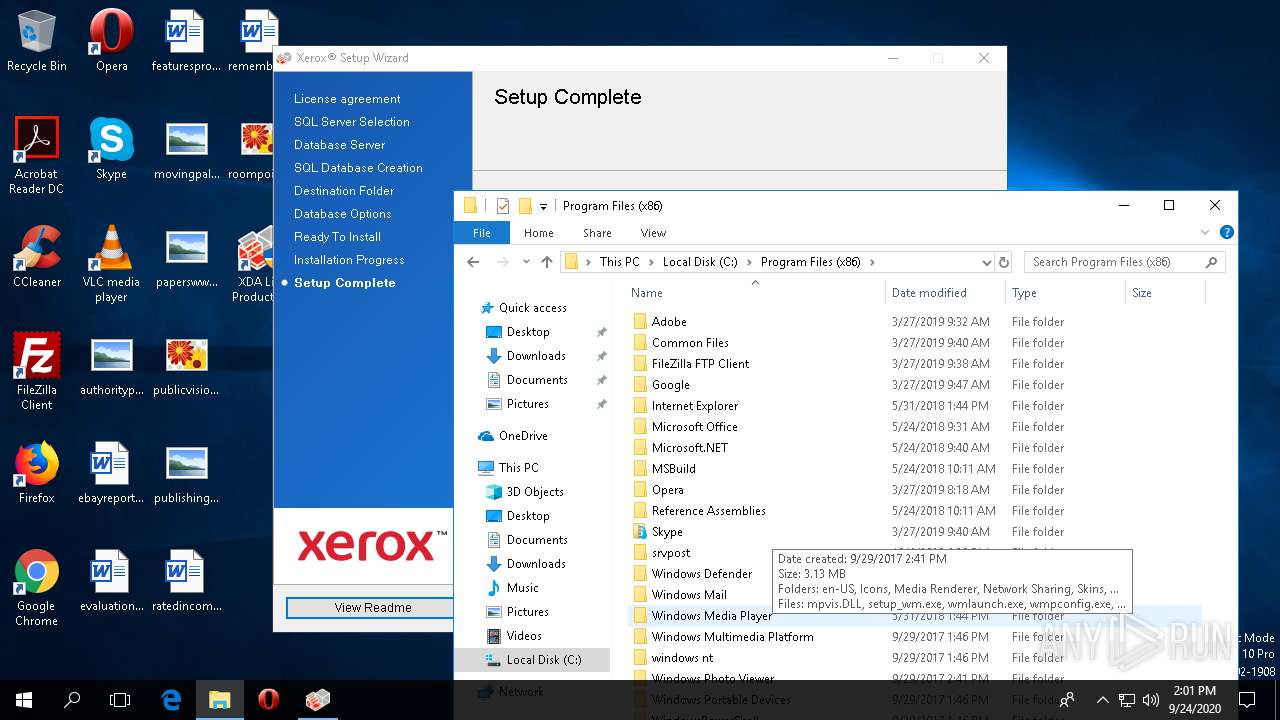Open the address bar history dropdown

point(986,262)
